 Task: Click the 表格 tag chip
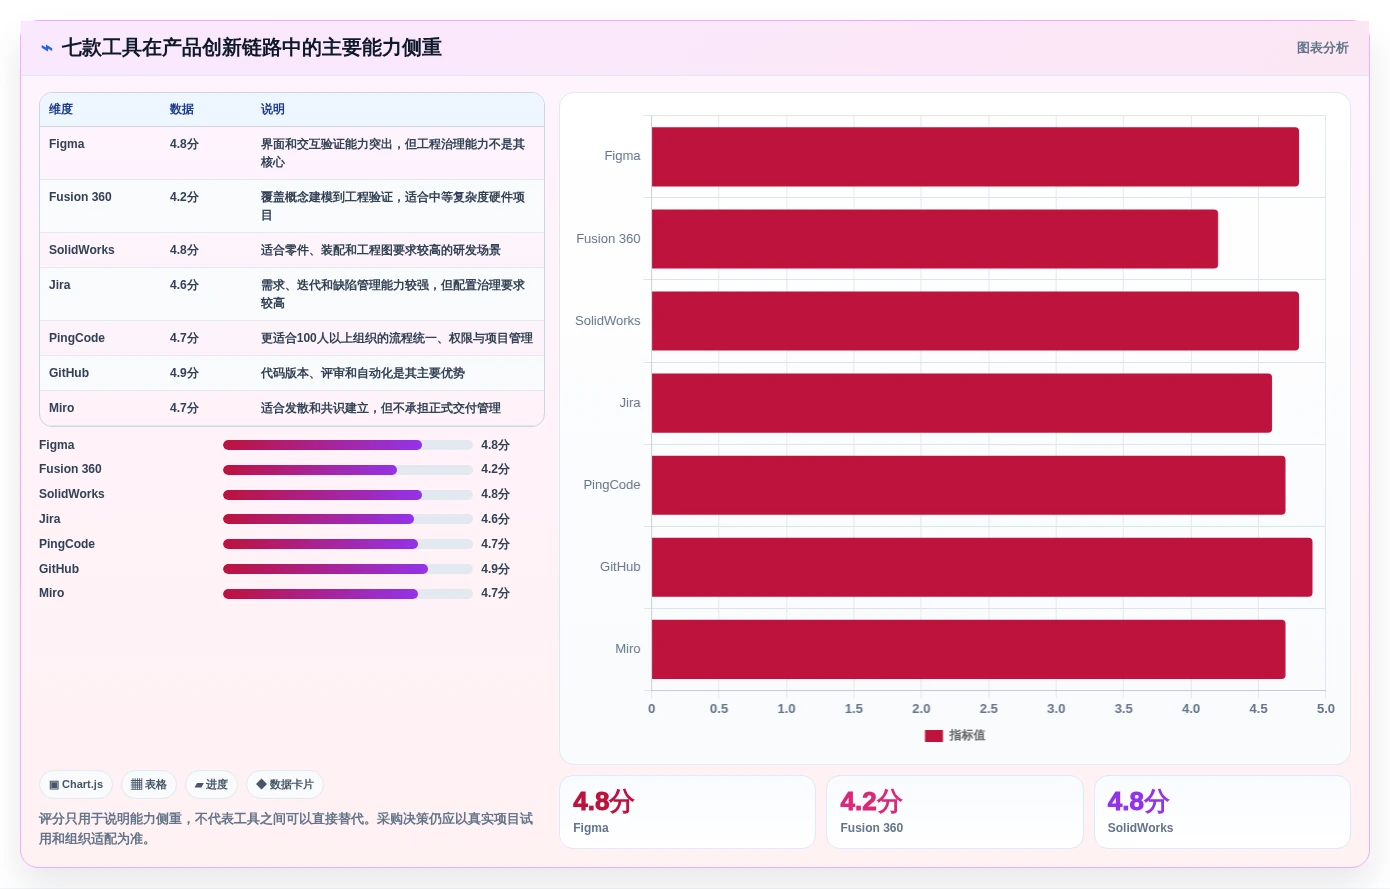click(x=149, y=785)
